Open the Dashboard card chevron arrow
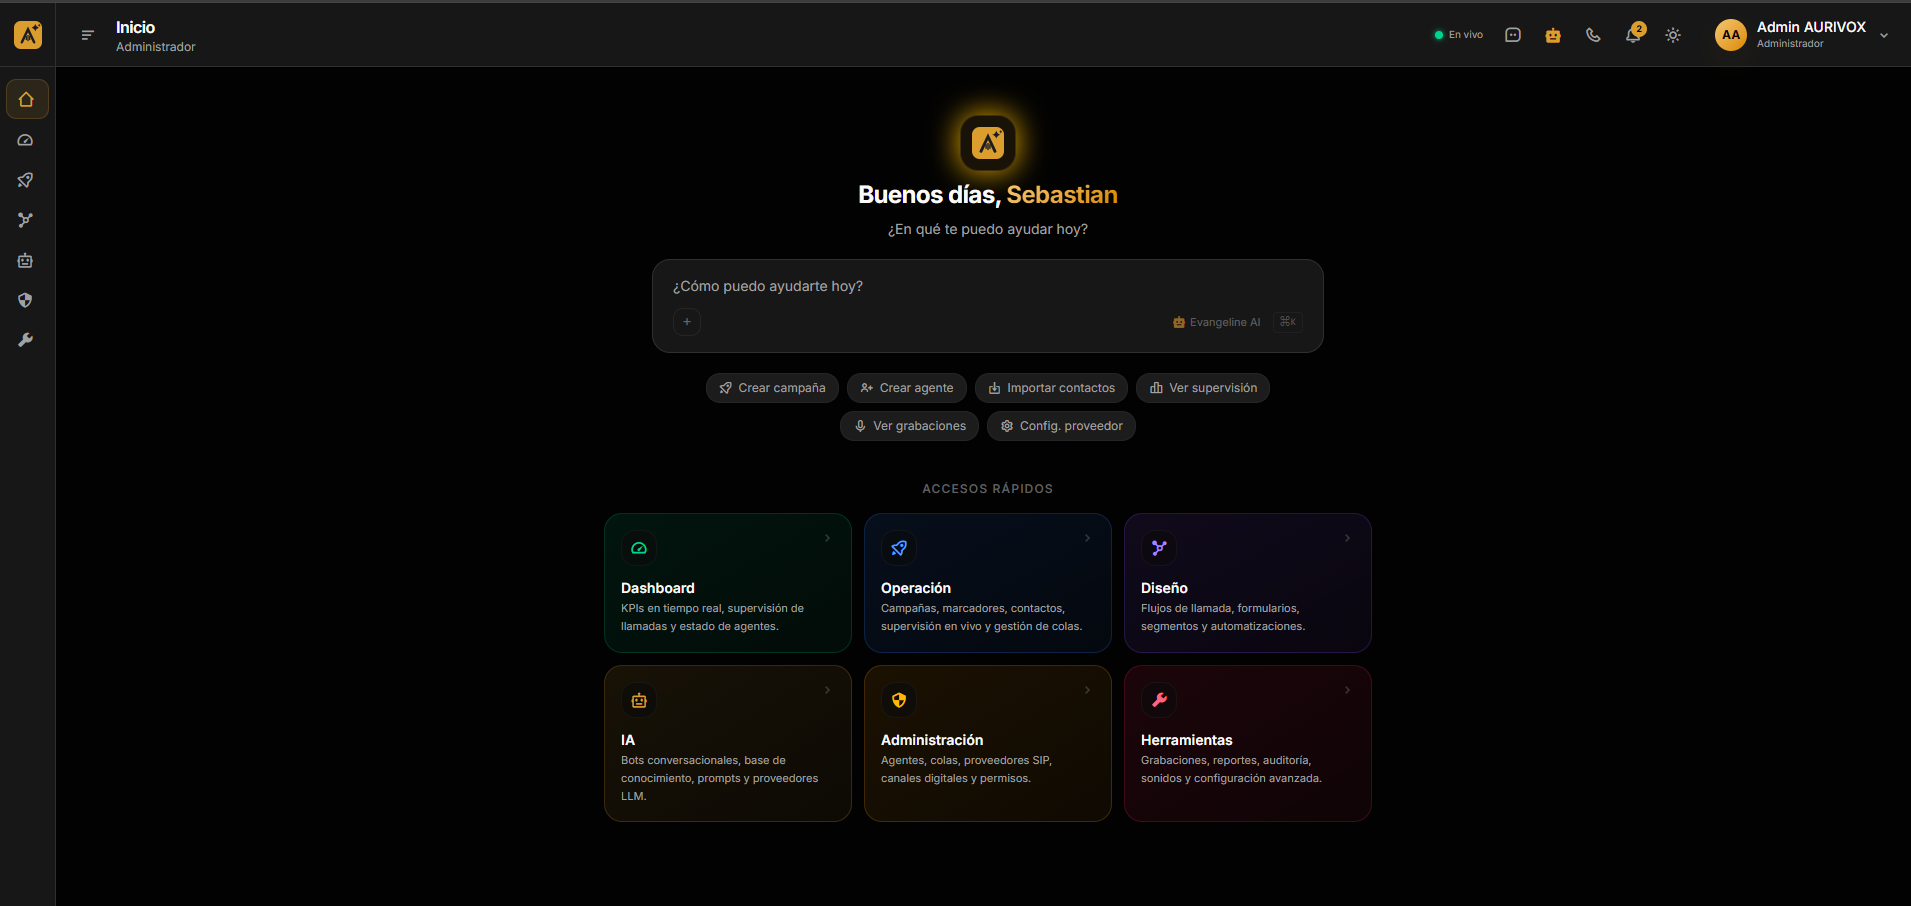Image resolution: width=1911 pixels, height=906 pixels. [827, 538]
